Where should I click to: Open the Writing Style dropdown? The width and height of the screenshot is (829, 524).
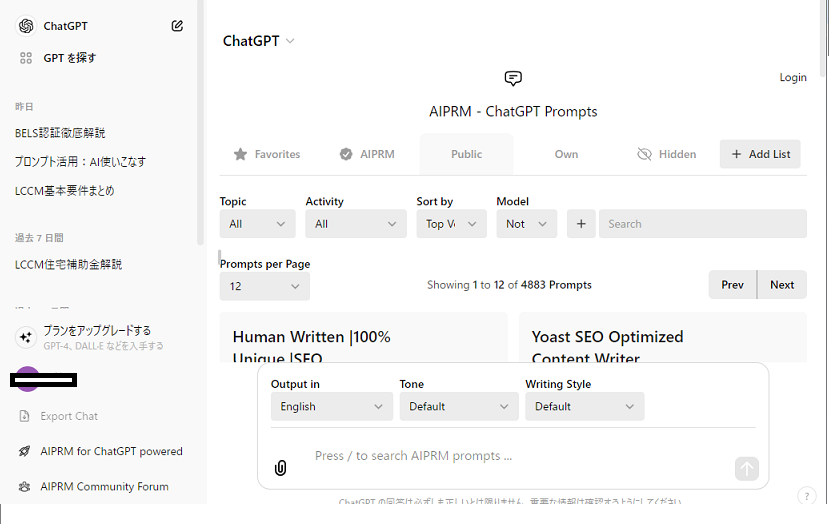(585, 406)
